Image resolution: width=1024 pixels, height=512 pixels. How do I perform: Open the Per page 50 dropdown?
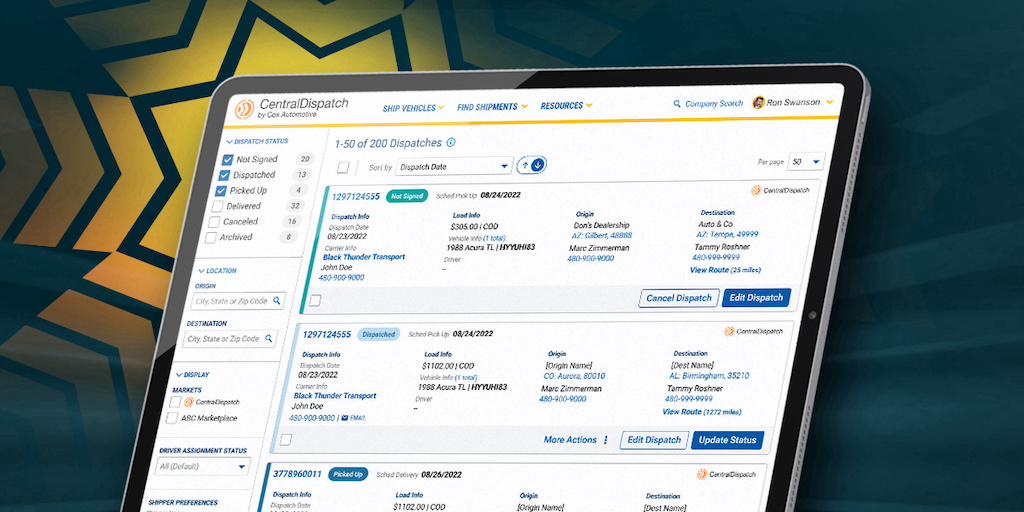point(805,162)
